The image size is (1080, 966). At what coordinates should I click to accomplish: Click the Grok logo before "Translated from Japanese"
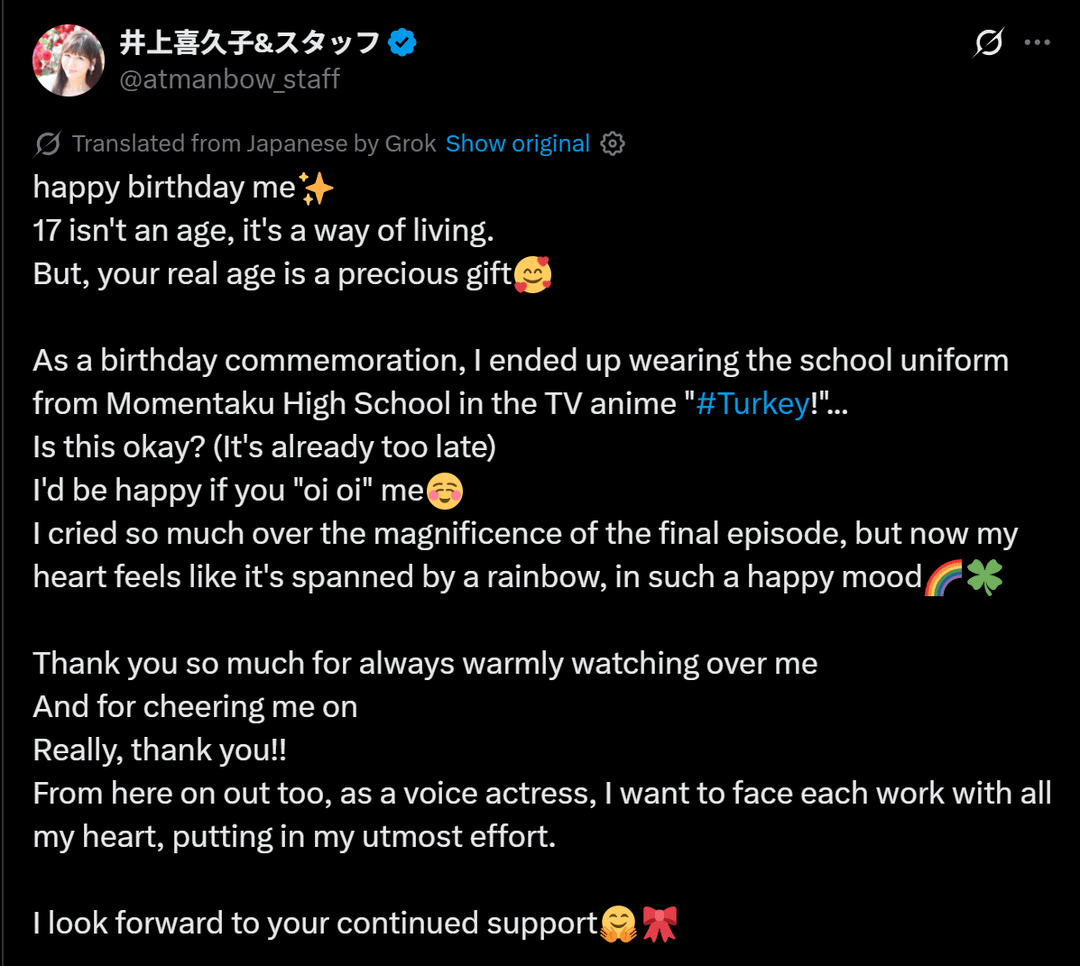pos(47,144)
